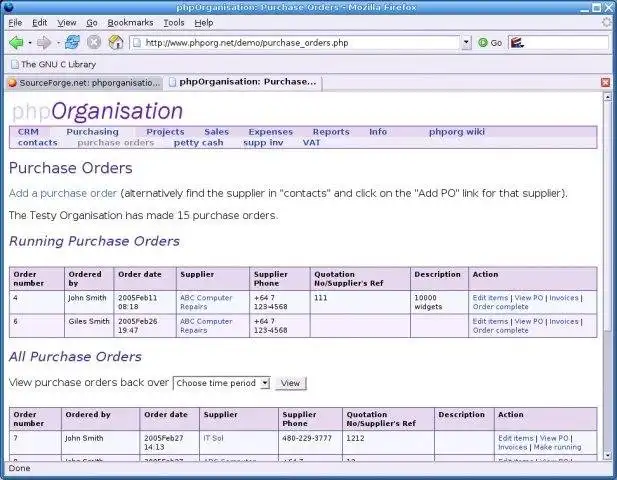Click View PO for order 7
This screenshot has height=480, width=617.
pyautogui.click(x=554, y=438)
